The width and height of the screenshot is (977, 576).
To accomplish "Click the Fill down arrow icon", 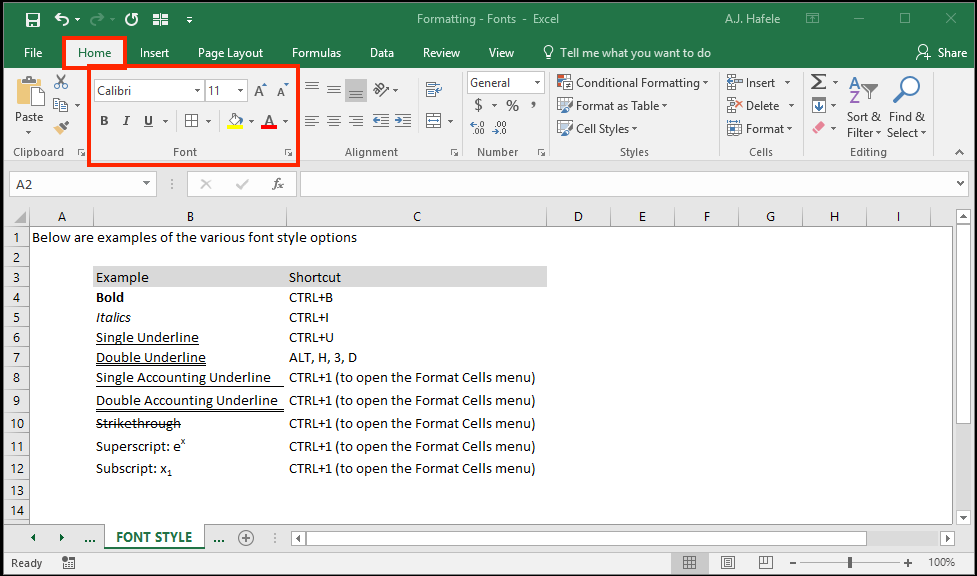I will tap(819, 105).
